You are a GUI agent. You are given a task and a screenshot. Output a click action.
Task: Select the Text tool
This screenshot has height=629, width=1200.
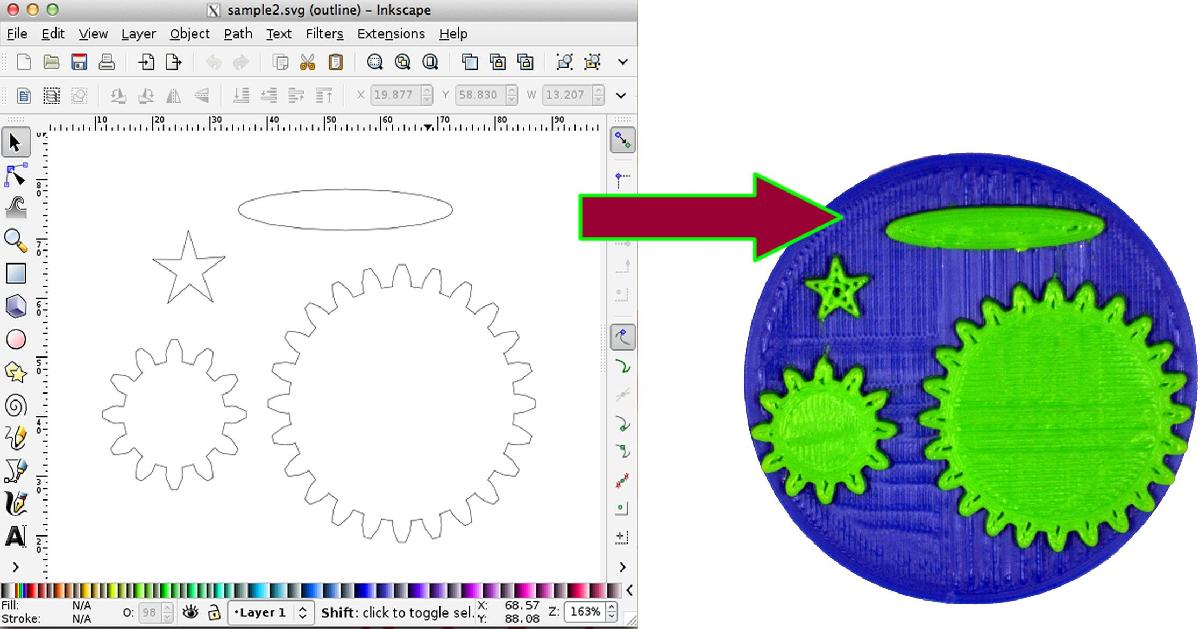click(16, 536)
